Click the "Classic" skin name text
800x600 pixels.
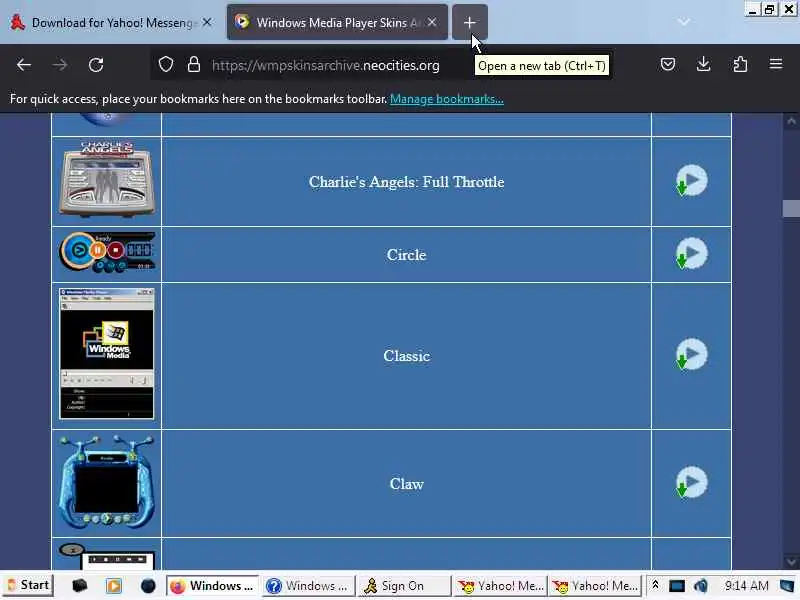coord(407,356)
